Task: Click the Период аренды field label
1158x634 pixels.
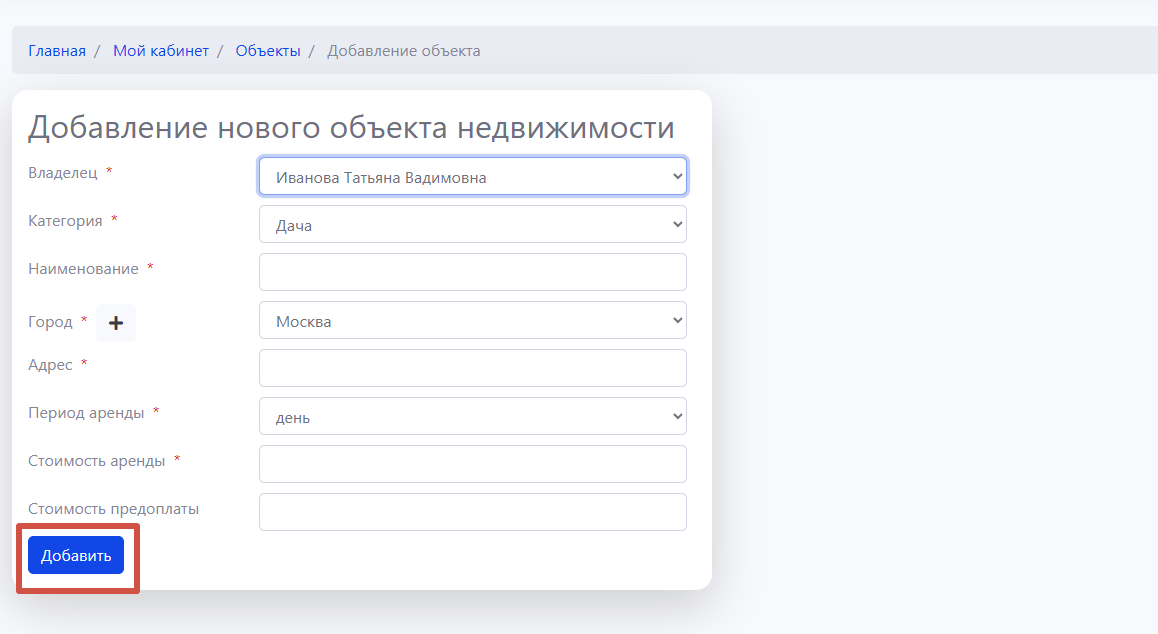Action: 86,413
